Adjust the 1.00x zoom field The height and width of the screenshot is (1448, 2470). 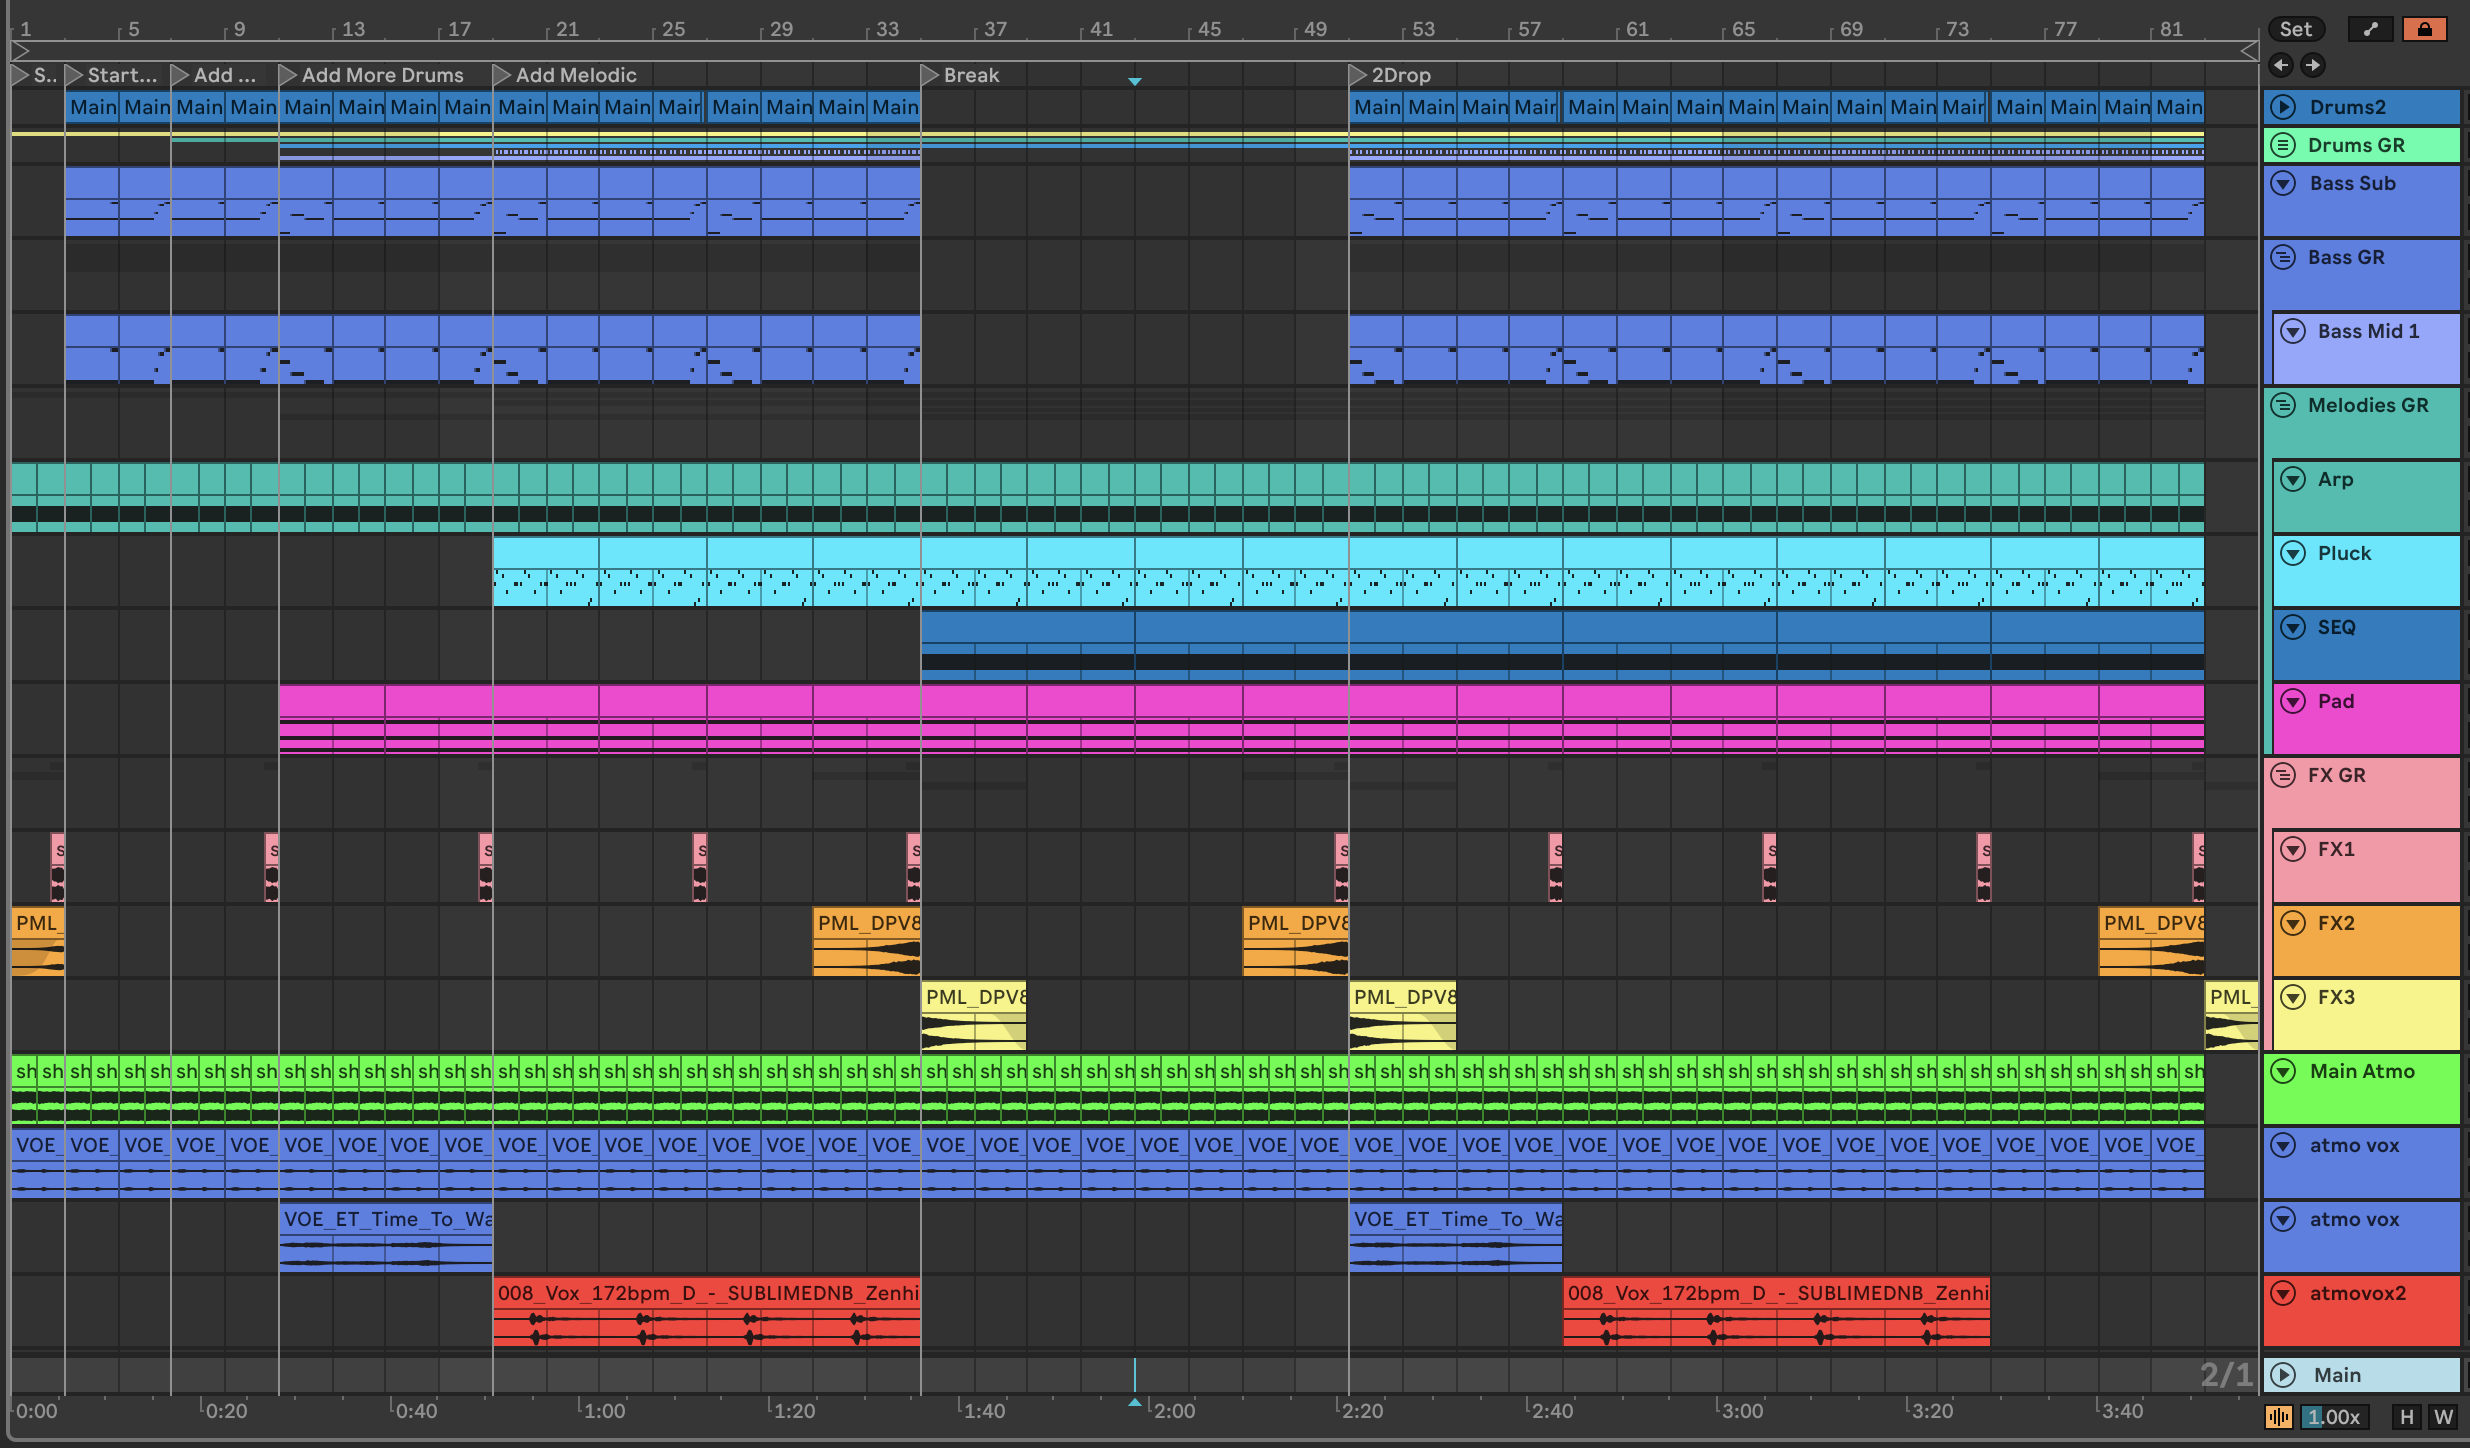tap(2336, 1416)
